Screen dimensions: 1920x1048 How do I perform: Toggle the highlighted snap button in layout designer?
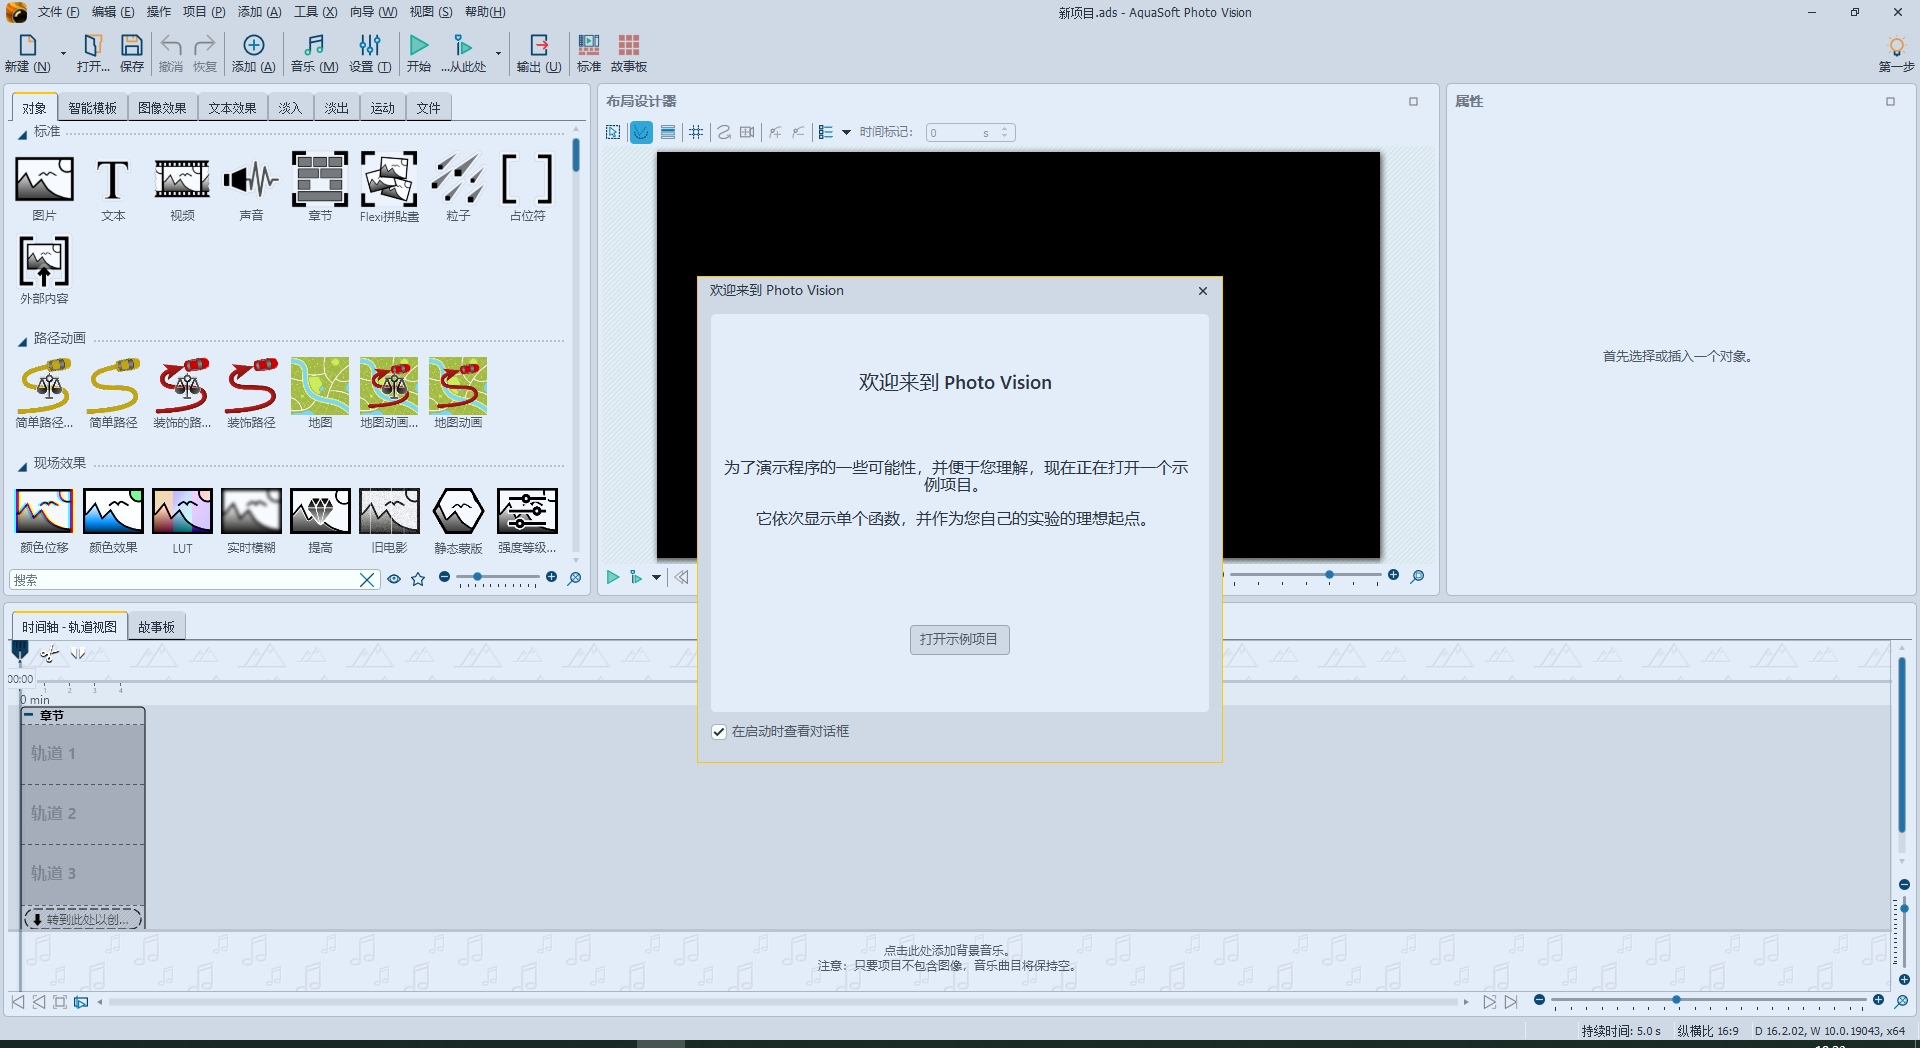click(x=641, y=132)
